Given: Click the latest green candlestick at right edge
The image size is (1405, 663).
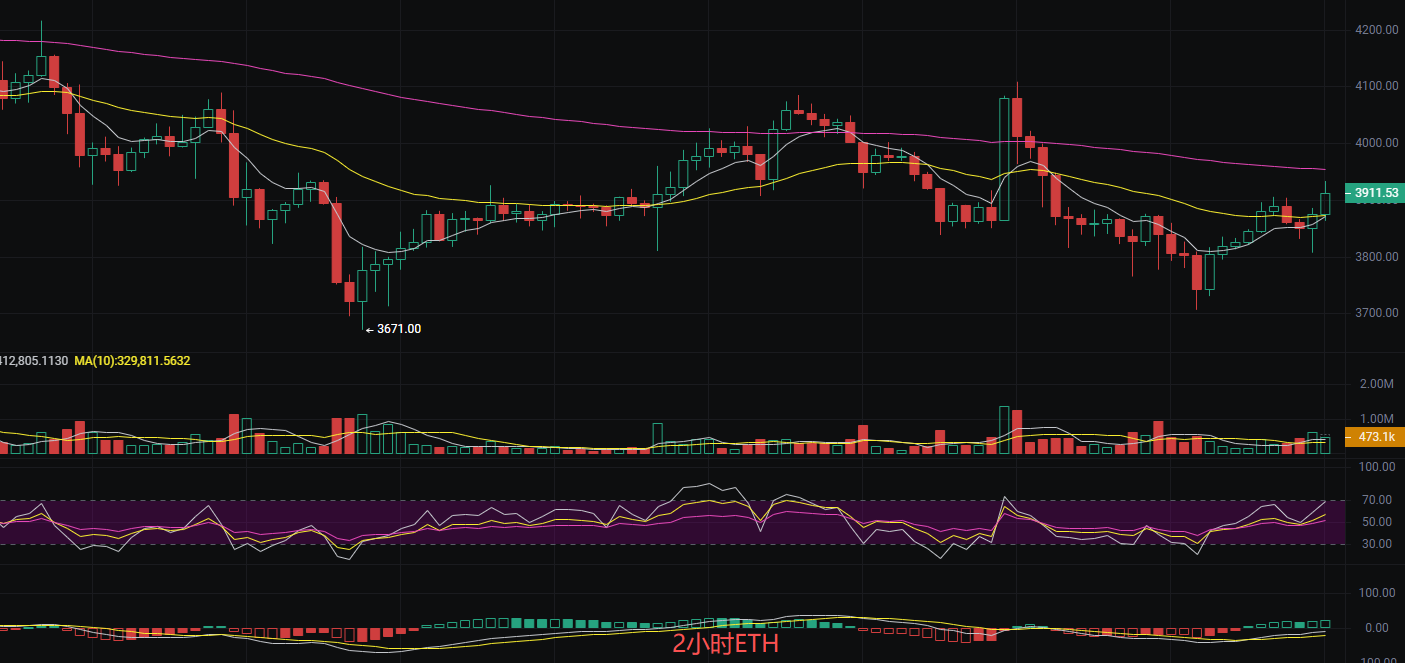Looking at the screenshot, I should [x=1325, y=203].
